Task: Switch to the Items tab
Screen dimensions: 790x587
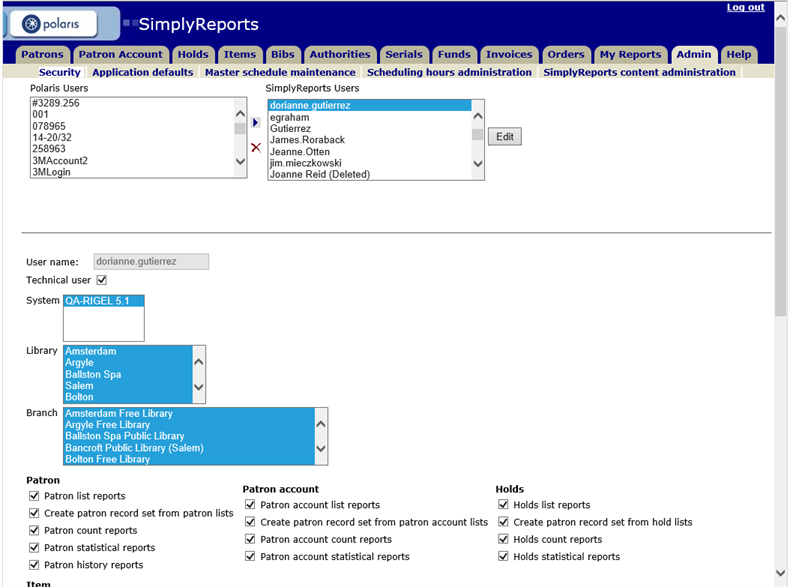Action: 240,54
